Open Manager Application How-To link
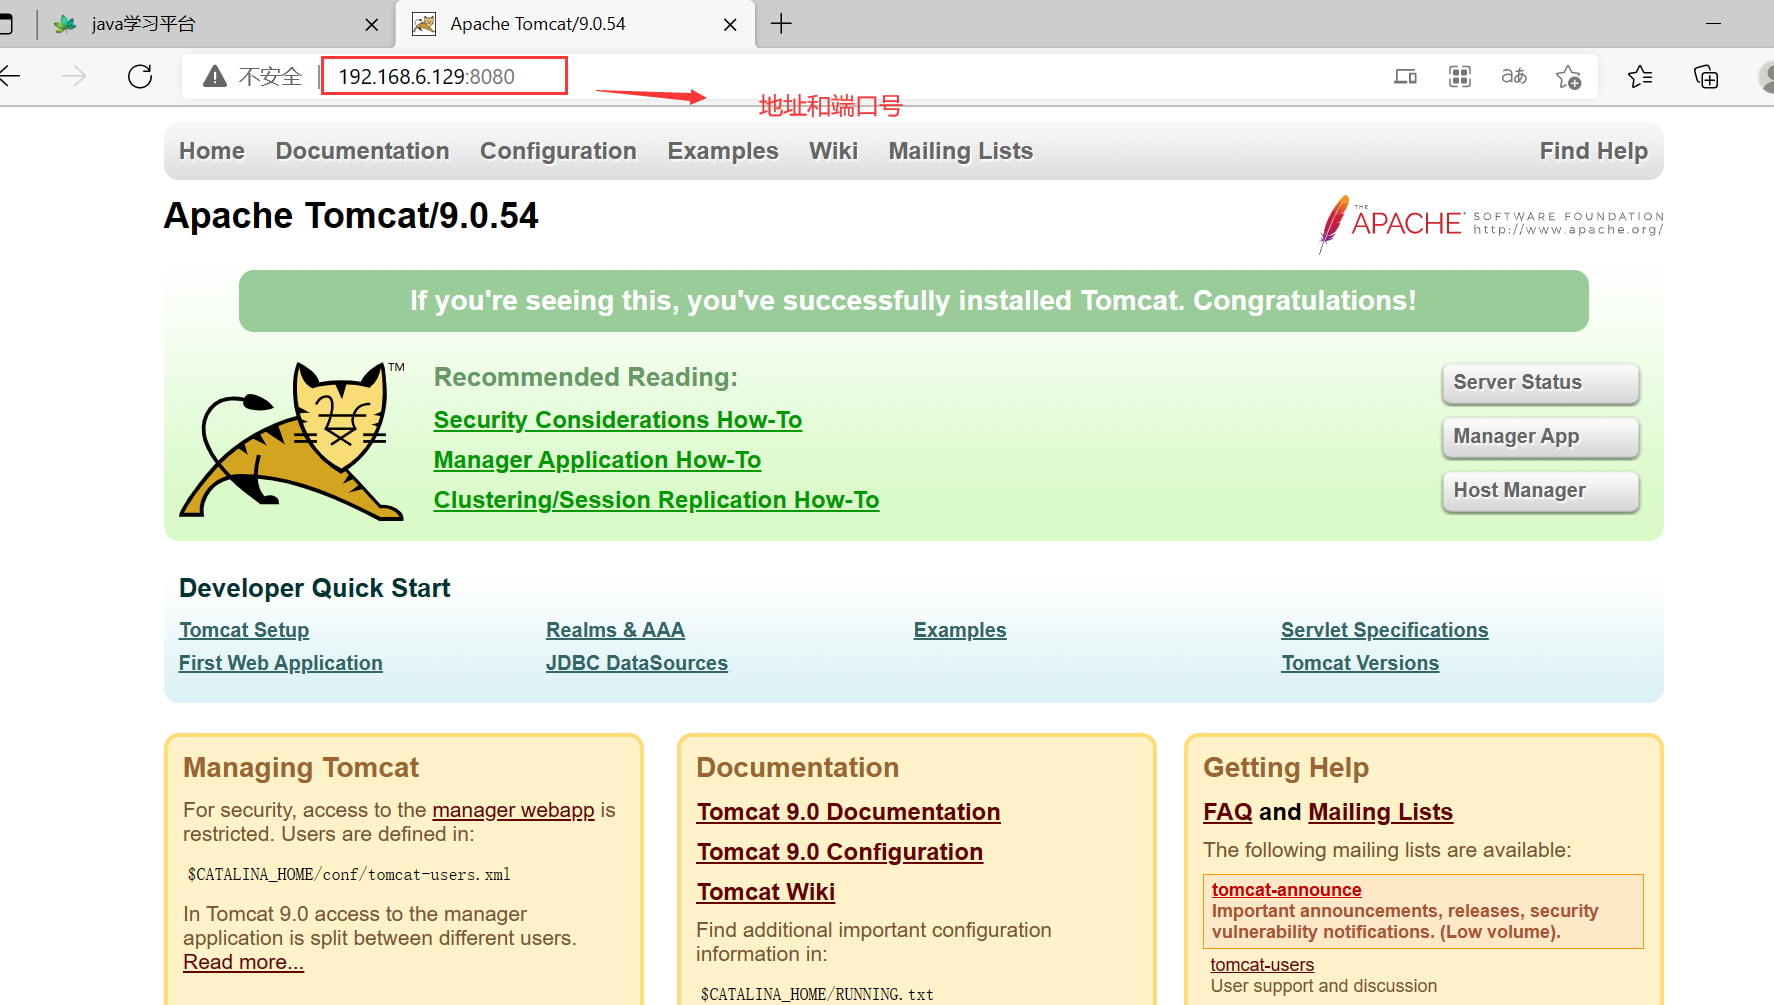This screenshot has height=1005, width=1774. click(597, 460)
